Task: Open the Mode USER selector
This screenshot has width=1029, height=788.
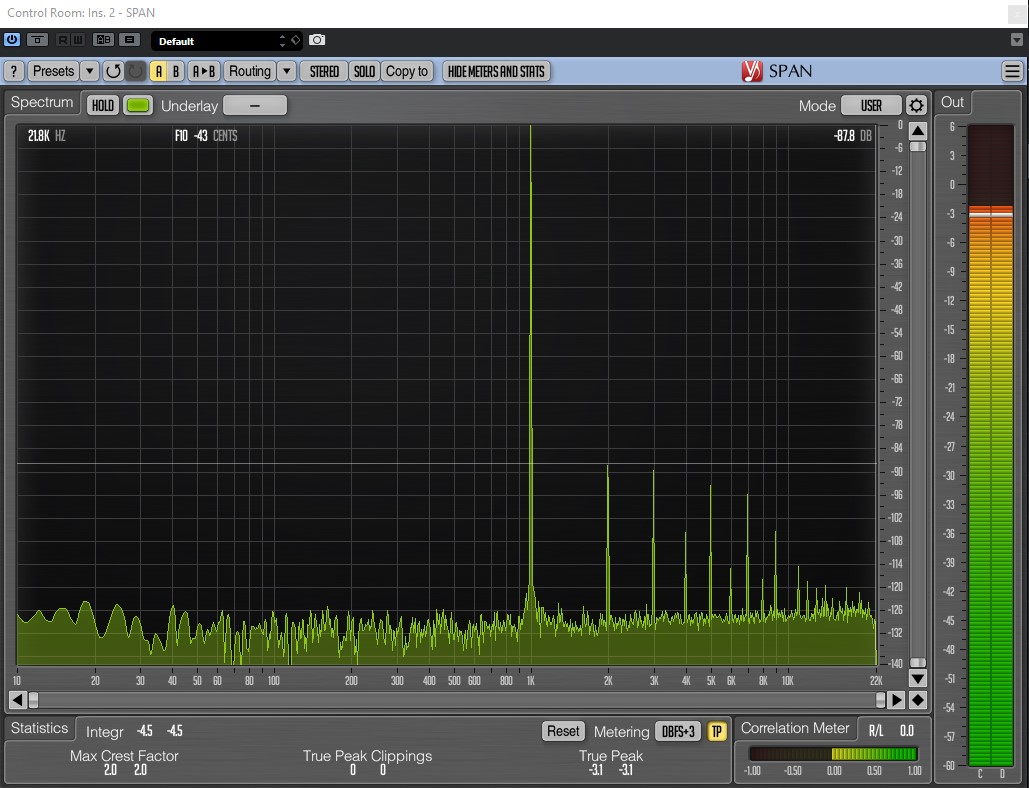Action: pyautogui.click(x=871, y=105)
